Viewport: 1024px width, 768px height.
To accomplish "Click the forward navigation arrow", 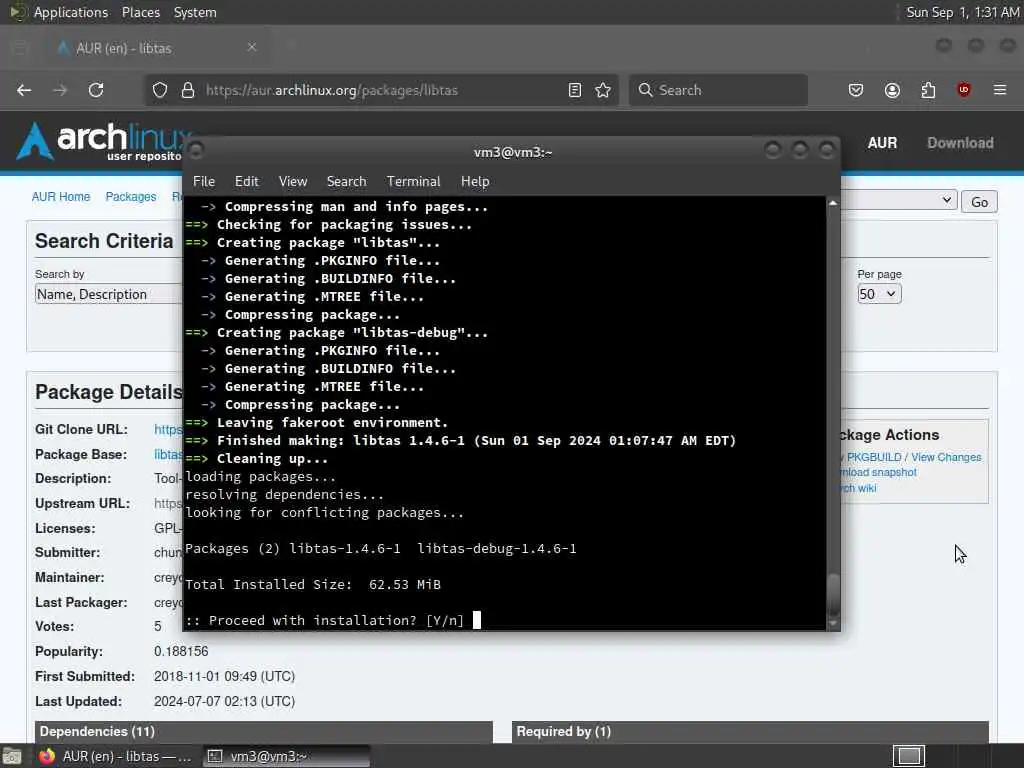I will click(x=59, y=90).
